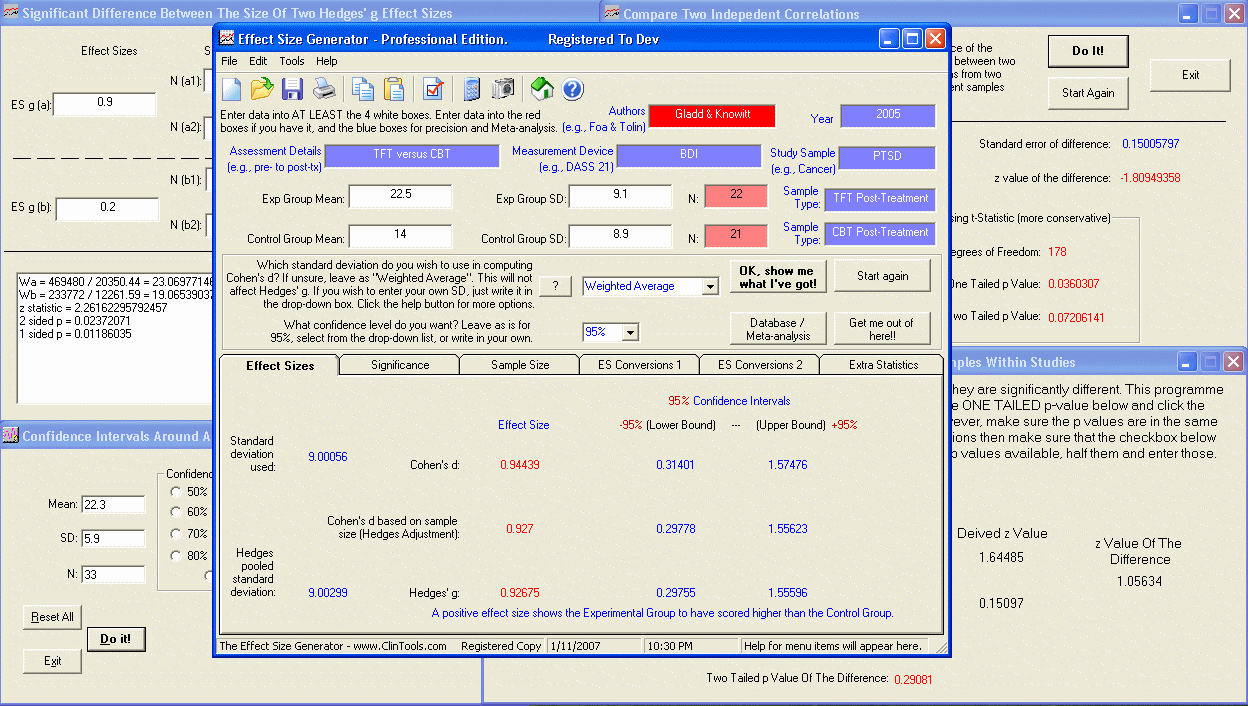Viewport: 1248px width, 706px height.
Task: Click the Exp Group Mean input field
Action: [x=400, y=197]
